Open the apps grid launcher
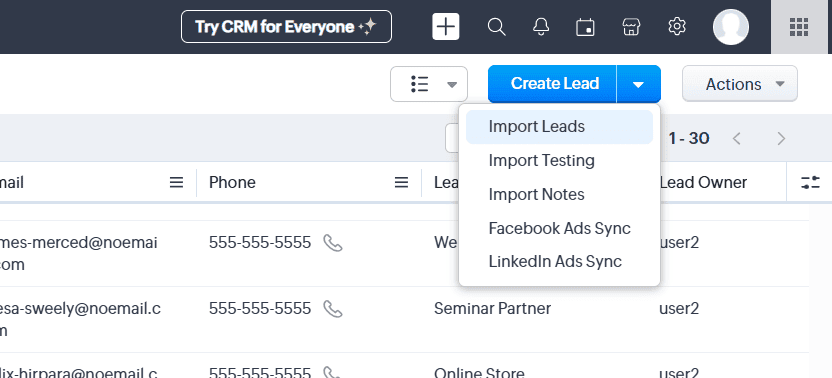The height and width of the screenshot is (378, 832). click(x=799, y=27)
